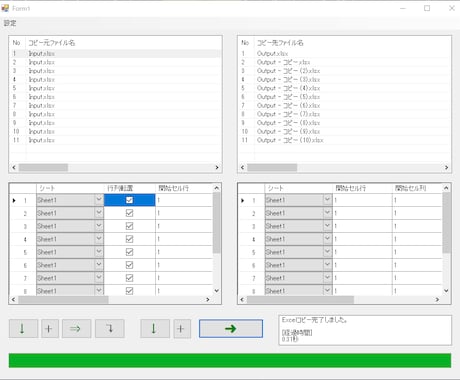Image resolution: width=460 pixels, height=380 pixels.
Task: Select row 11 Input.xlsx in the source file list
Action: 115,140
